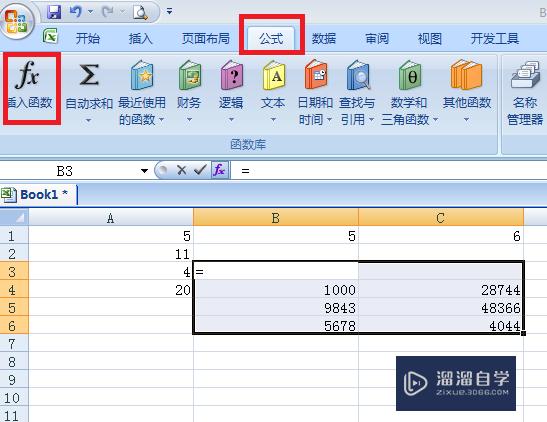Select row 7 header

14,344
